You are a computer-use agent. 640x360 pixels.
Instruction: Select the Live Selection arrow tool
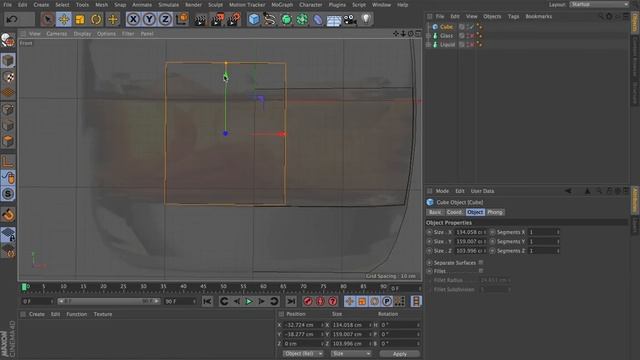point(48,19)
